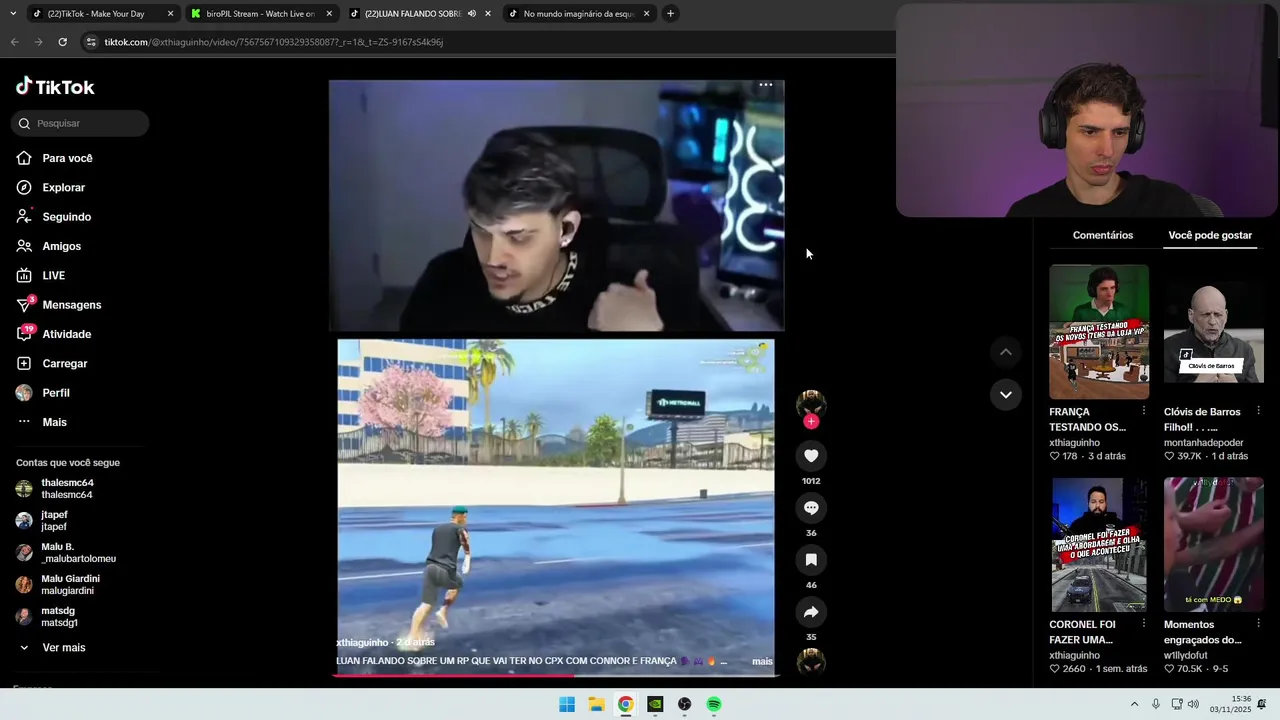
Task: Open browser tab search dropdown
Action: click(x=12, y=13)
